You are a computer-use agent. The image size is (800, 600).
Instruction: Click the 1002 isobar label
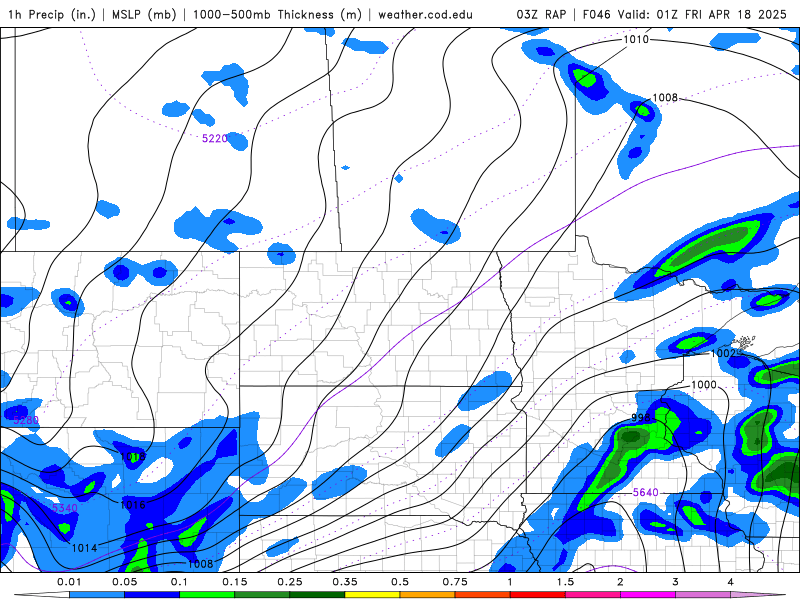[x=723, y=353]
